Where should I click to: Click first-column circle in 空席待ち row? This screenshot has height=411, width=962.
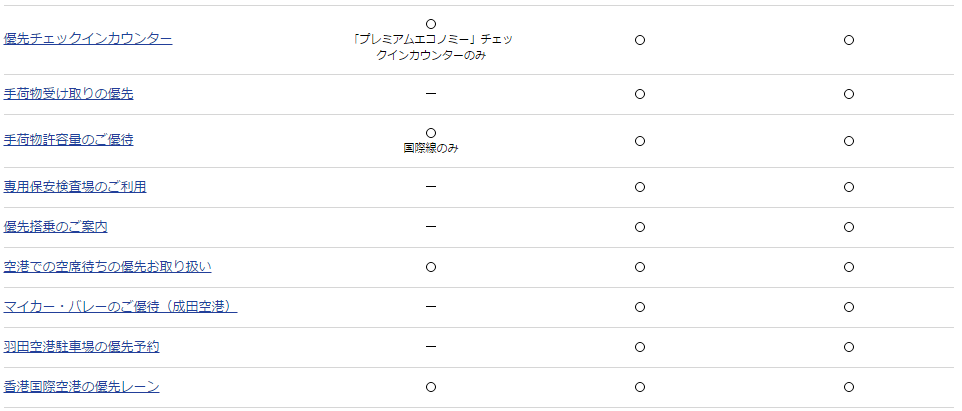pyautogui.click(x=431, y=267)
